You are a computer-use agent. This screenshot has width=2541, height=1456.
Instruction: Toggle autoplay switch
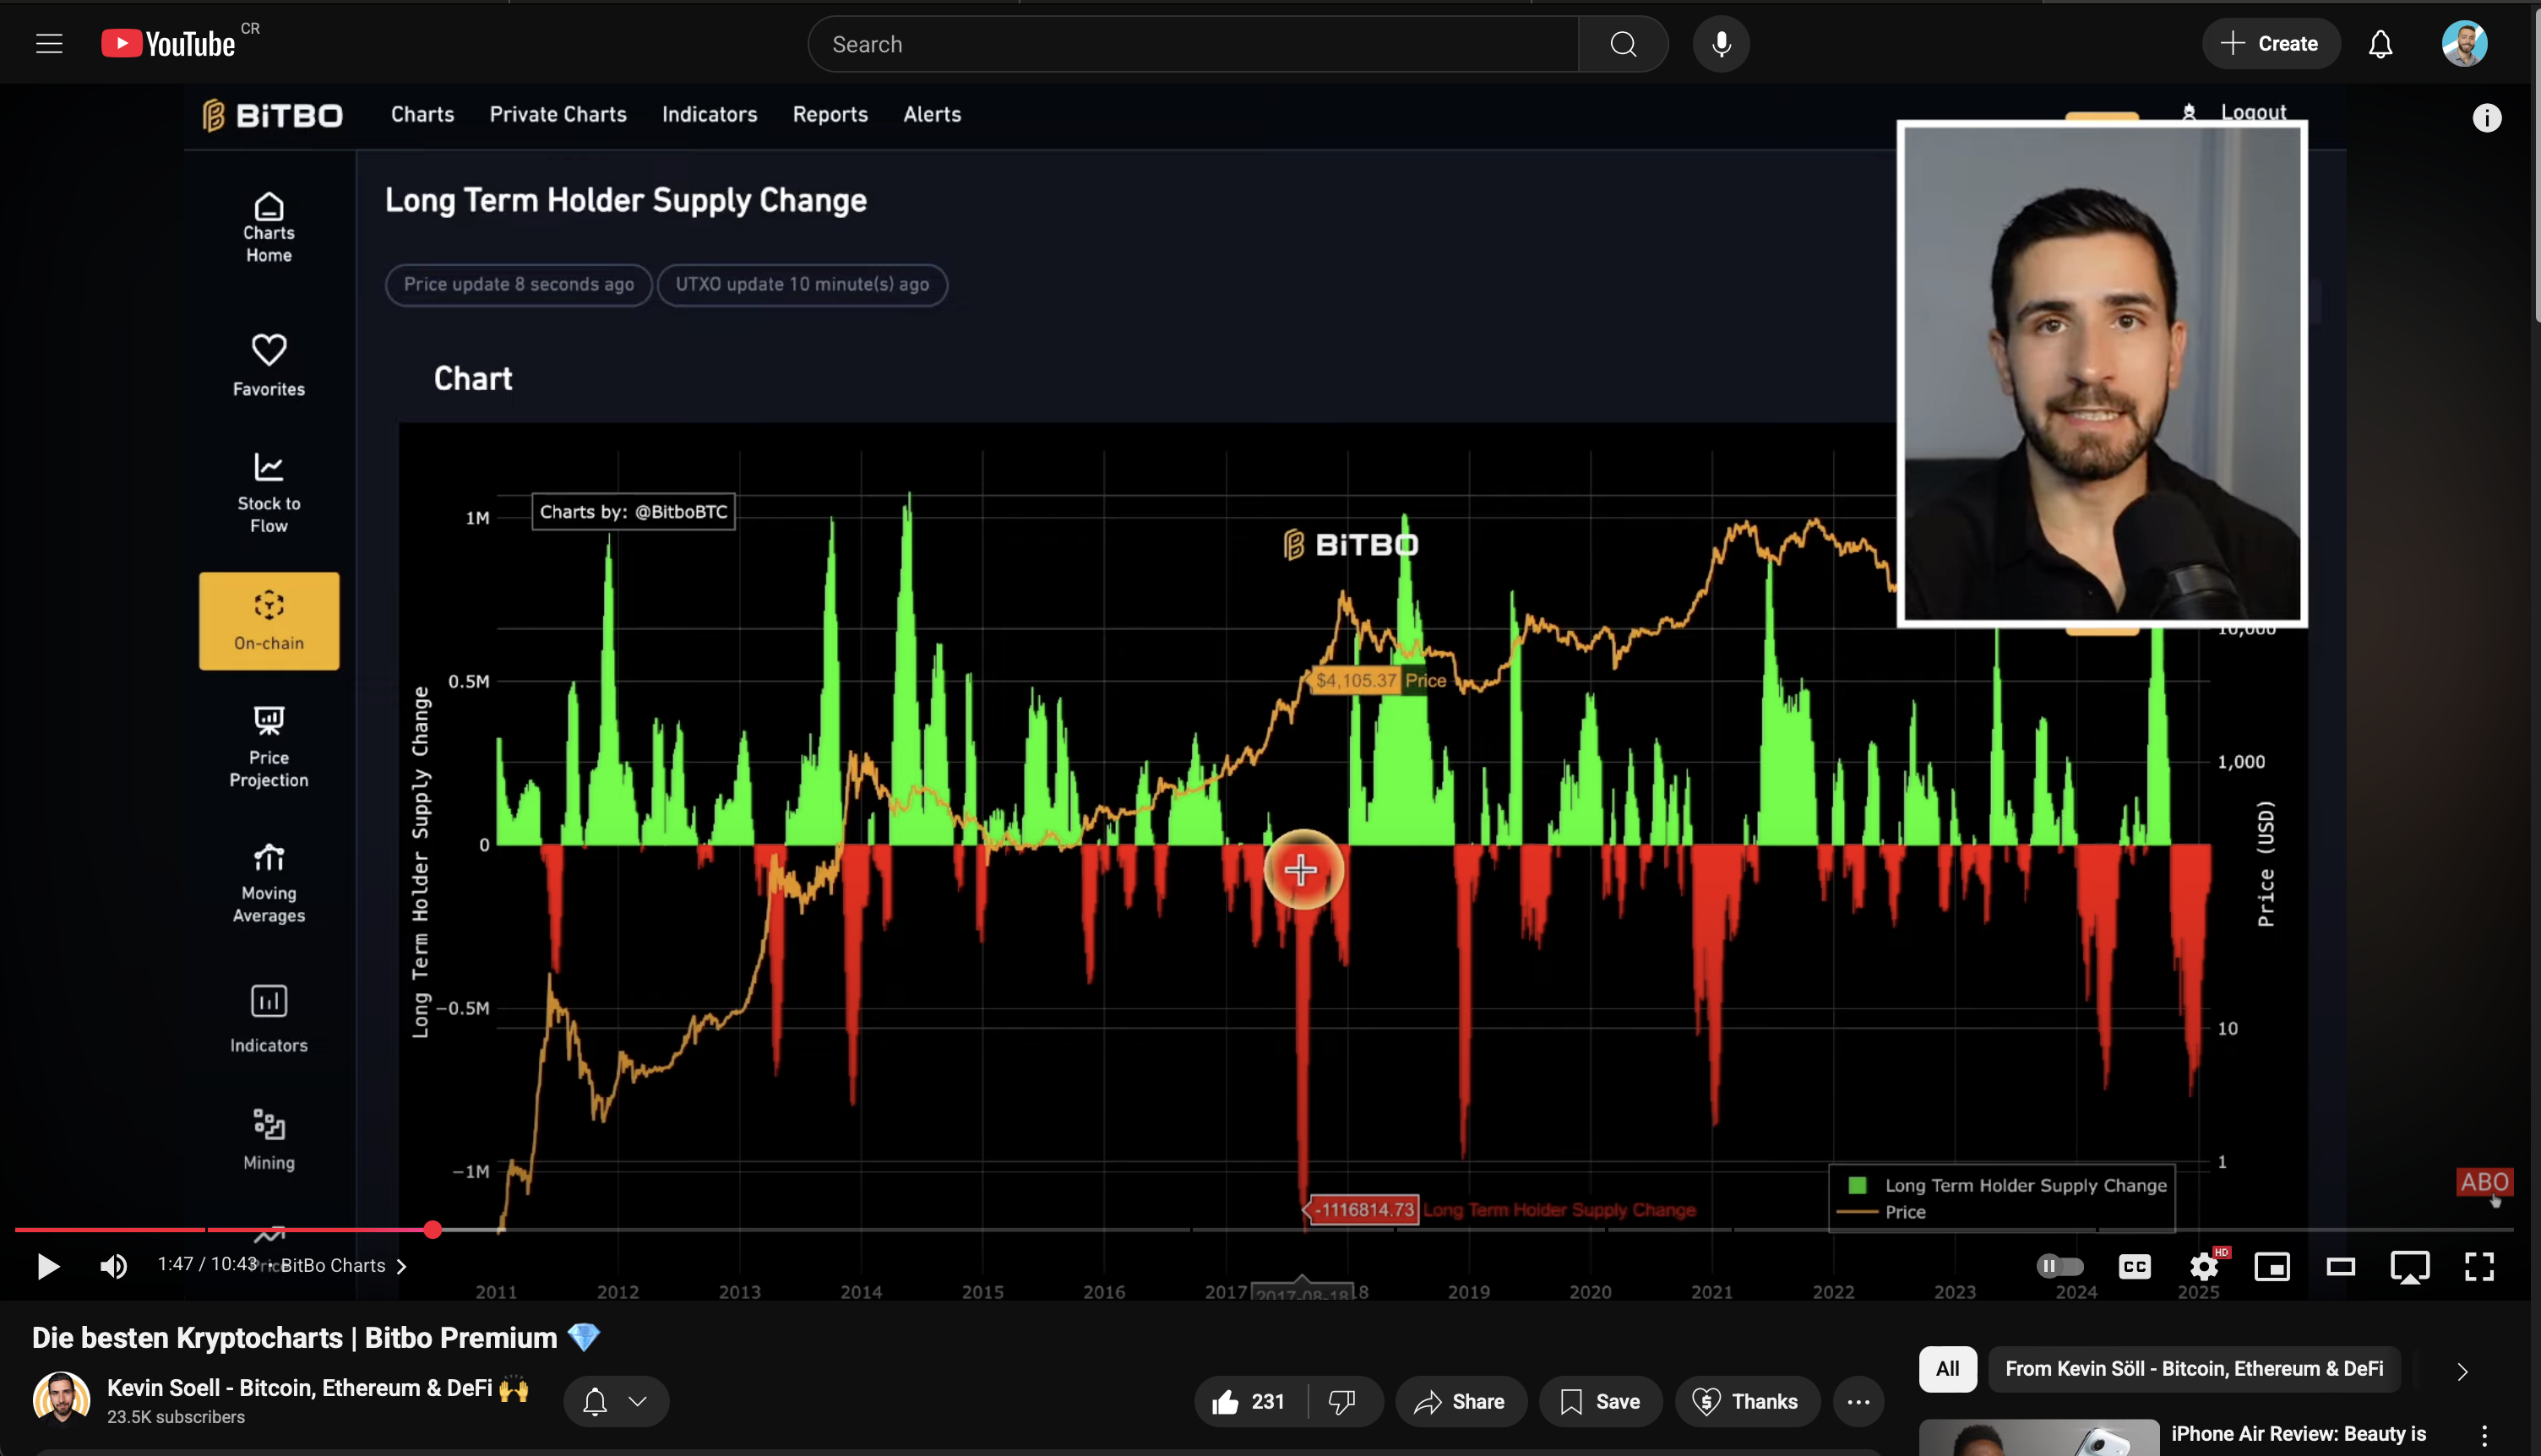click(2059, 1266)
